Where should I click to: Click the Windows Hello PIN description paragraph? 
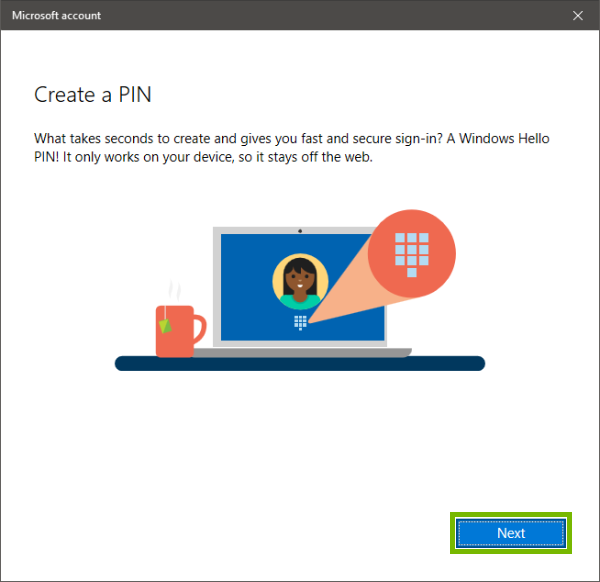pos(292,147)
